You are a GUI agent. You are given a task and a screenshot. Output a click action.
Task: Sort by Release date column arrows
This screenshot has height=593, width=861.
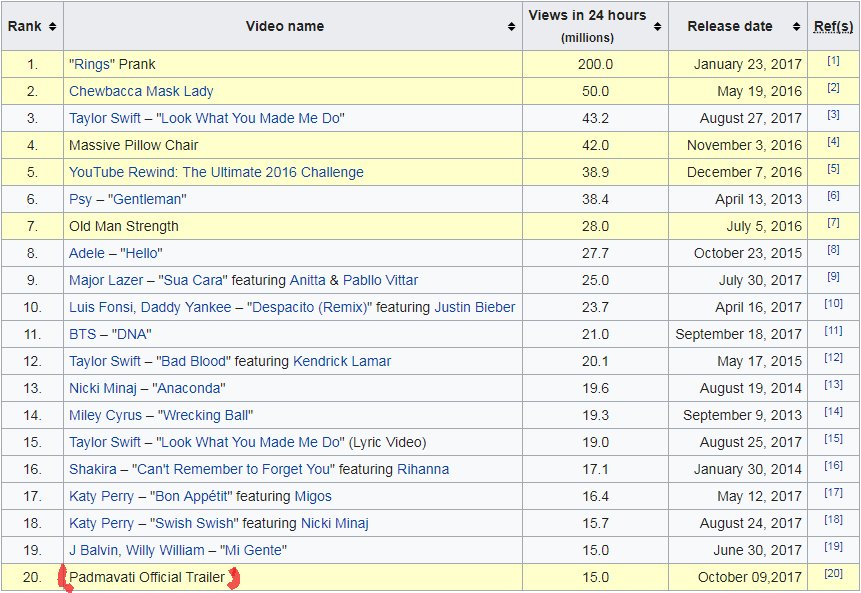point(796,26)
